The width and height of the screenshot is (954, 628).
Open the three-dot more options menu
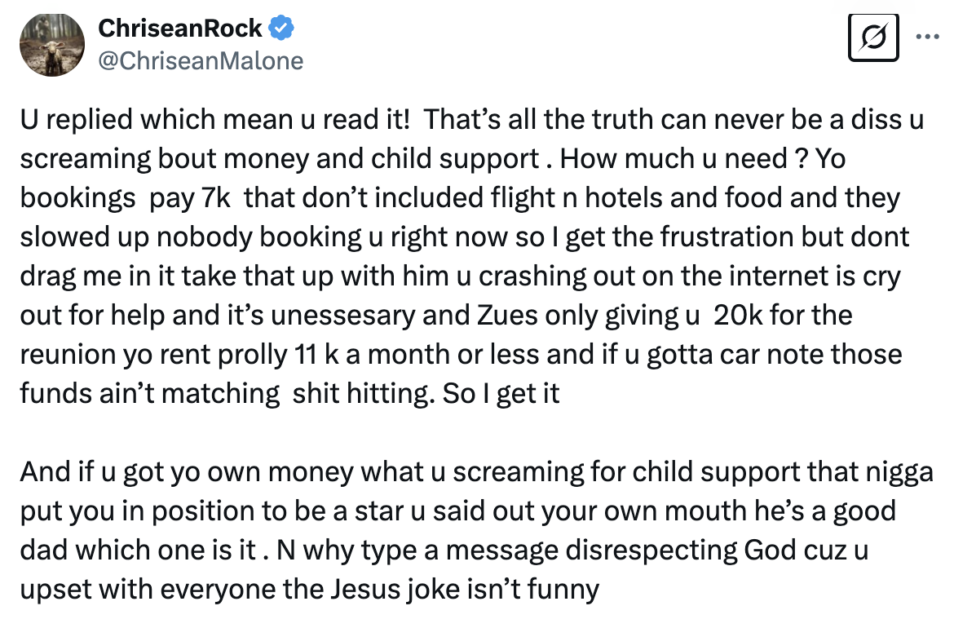click(x=928, y=37)
